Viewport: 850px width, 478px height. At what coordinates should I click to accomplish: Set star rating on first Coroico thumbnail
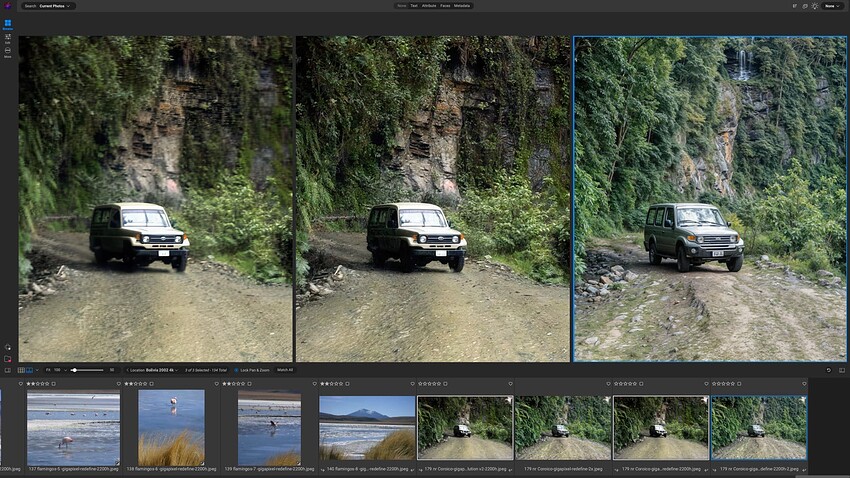[x=429, y=384]
